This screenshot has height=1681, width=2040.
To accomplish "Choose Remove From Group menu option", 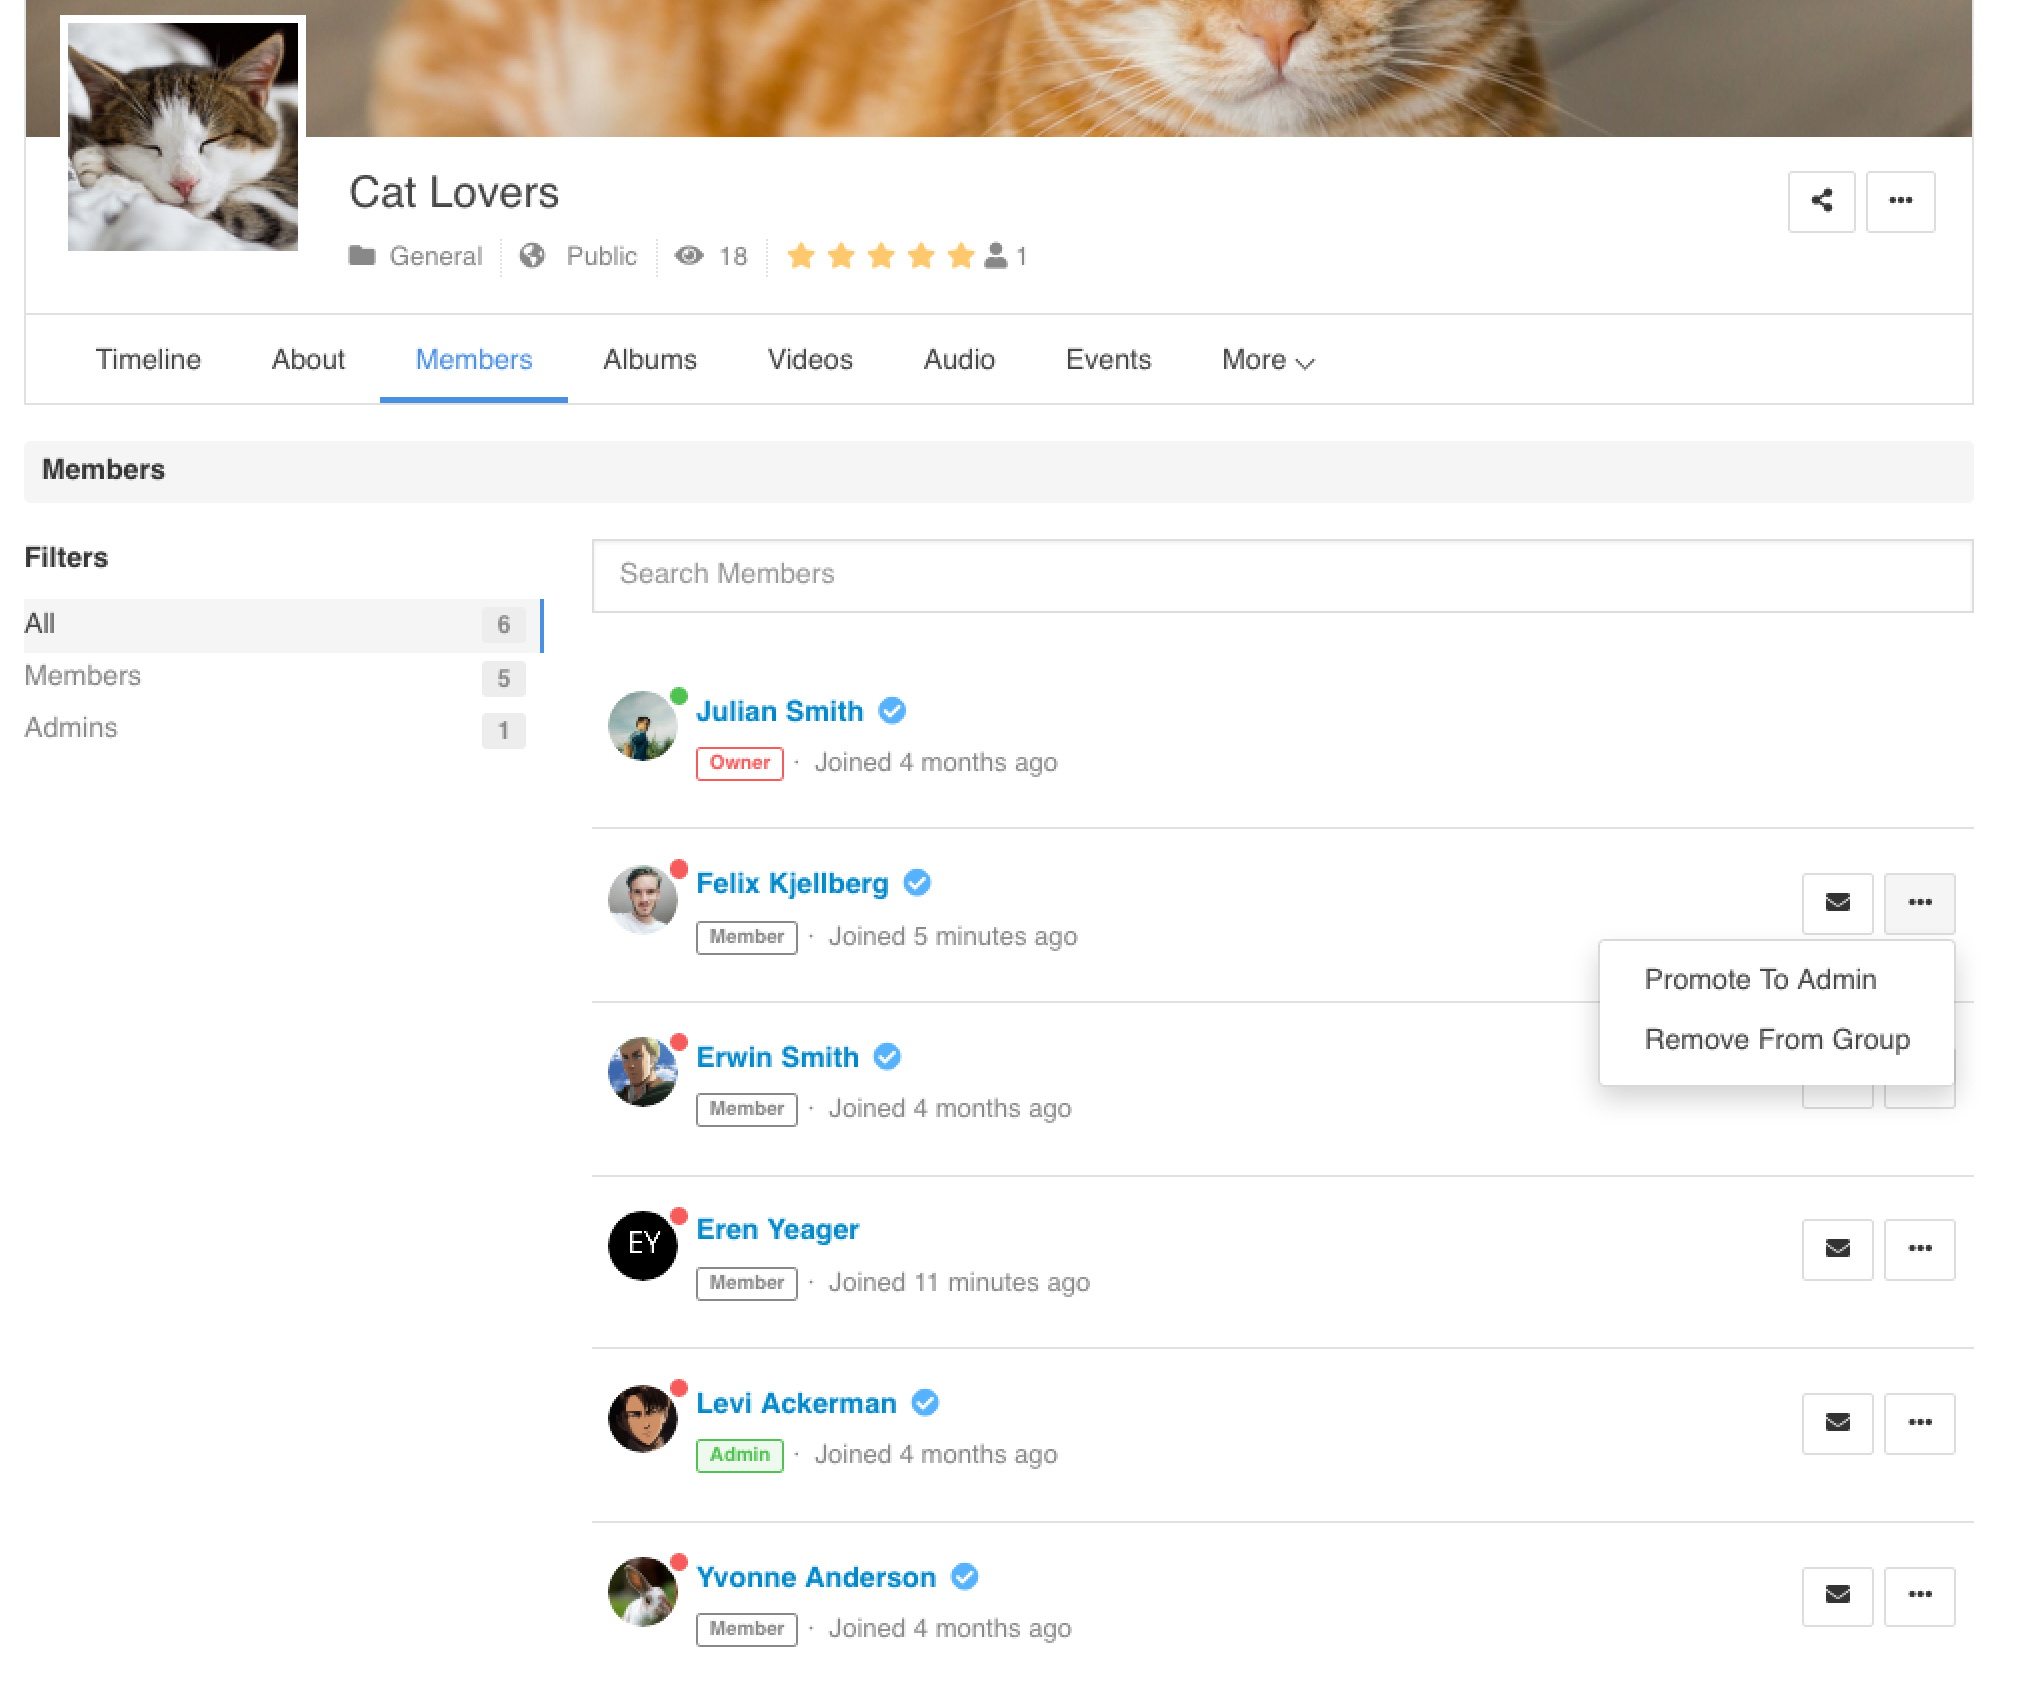I will coord(1777,1039).
